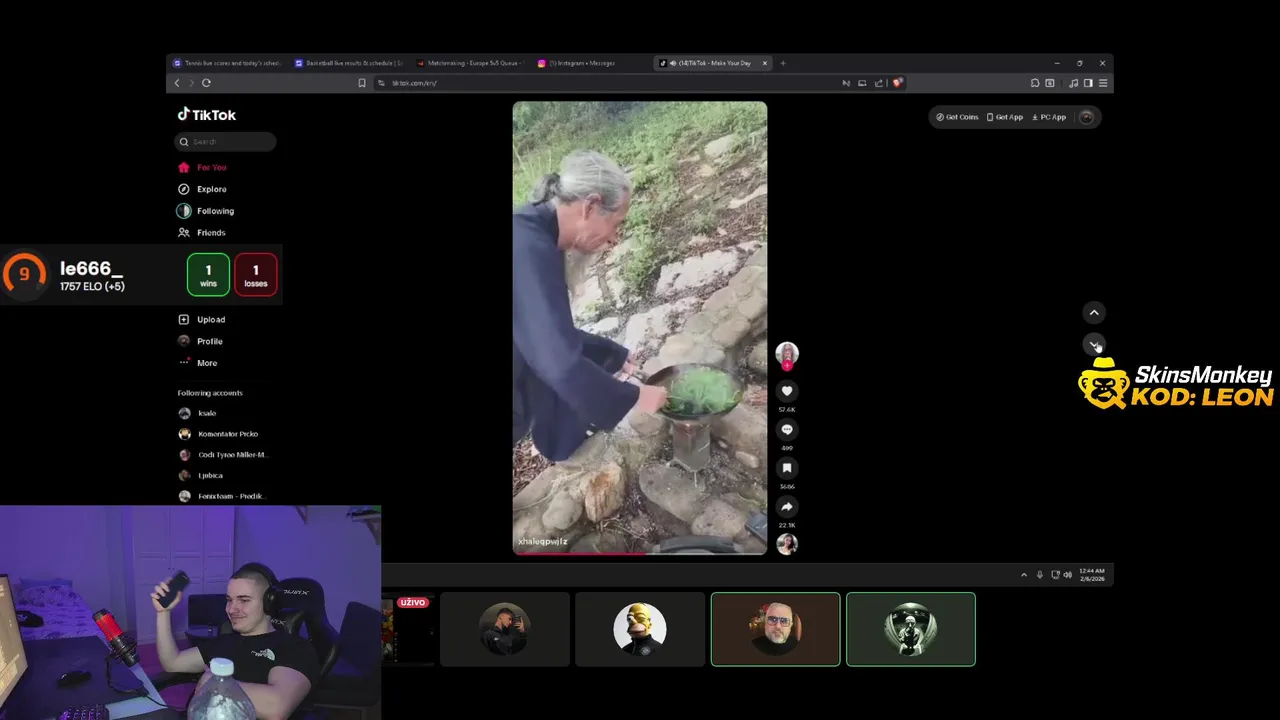Click the Brave shield icon in address bar
This screenshot has height=720, width=1280.
pos(897,83)
